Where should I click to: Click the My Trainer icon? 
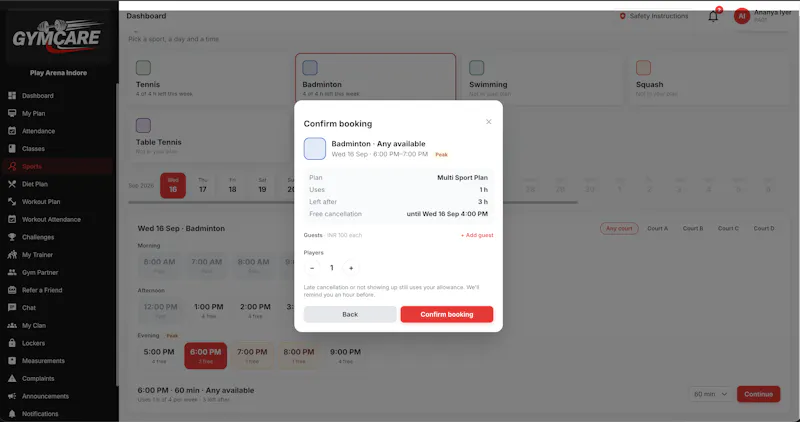(12, 255)
